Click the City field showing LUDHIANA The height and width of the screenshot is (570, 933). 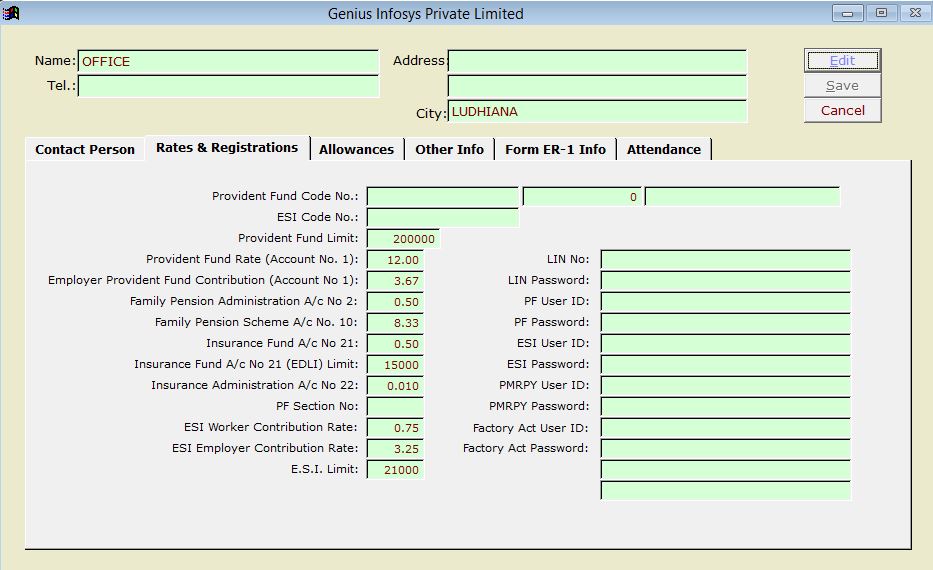(x=597, y=112)
